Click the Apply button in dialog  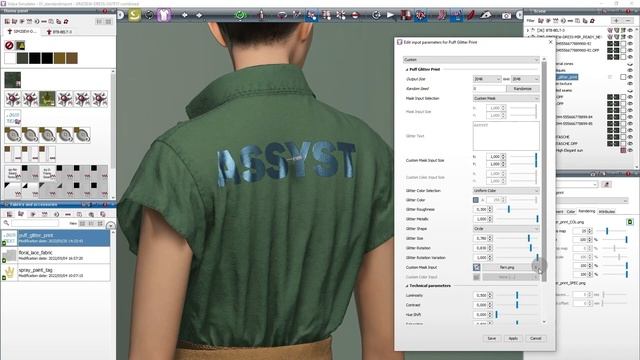pos(513,338)
